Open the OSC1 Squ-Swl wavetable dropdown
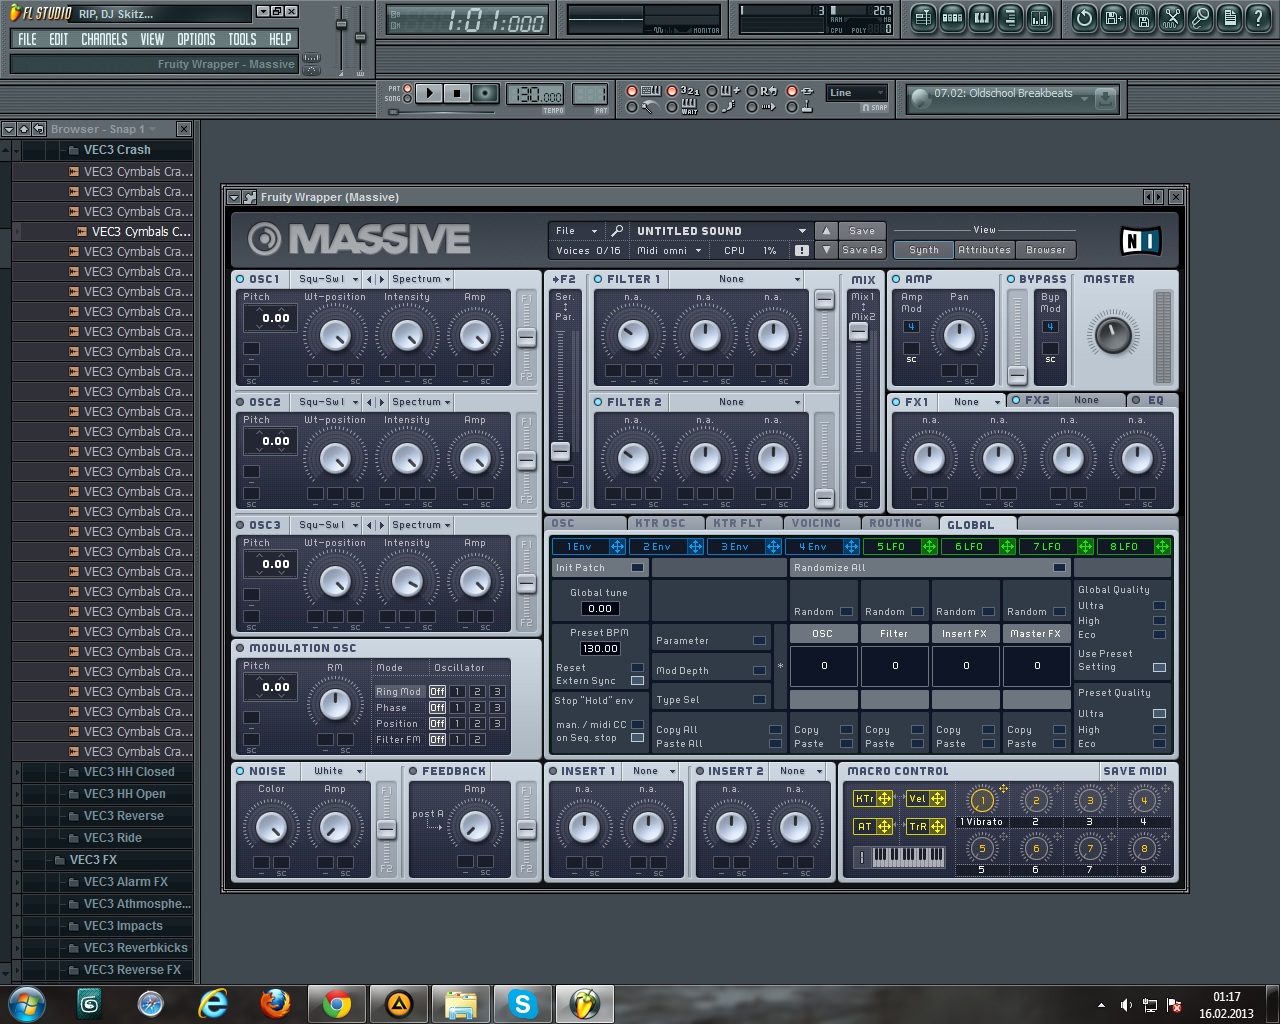 (327, 279)
